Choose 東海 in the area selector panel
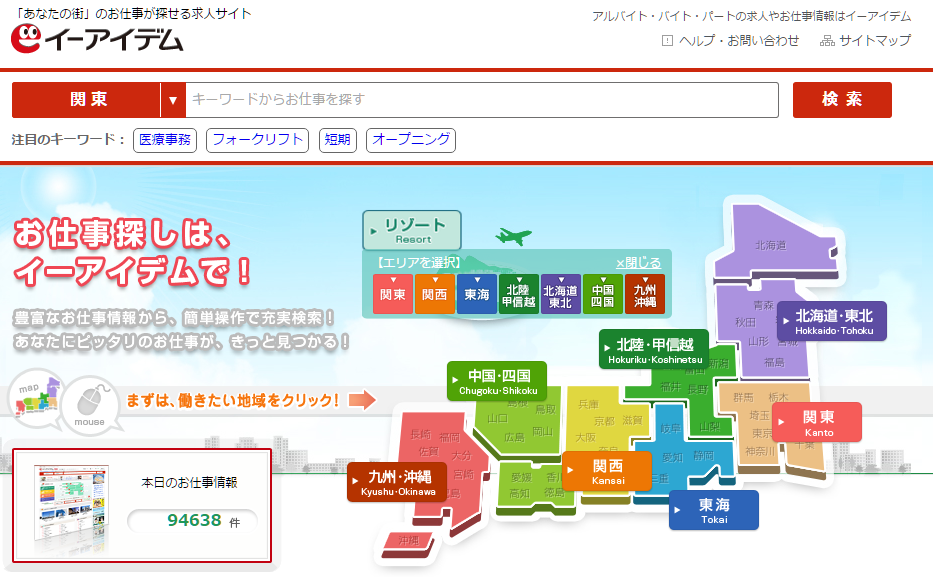This screenshot has height=577, width=933. click(x=477, y=294)
